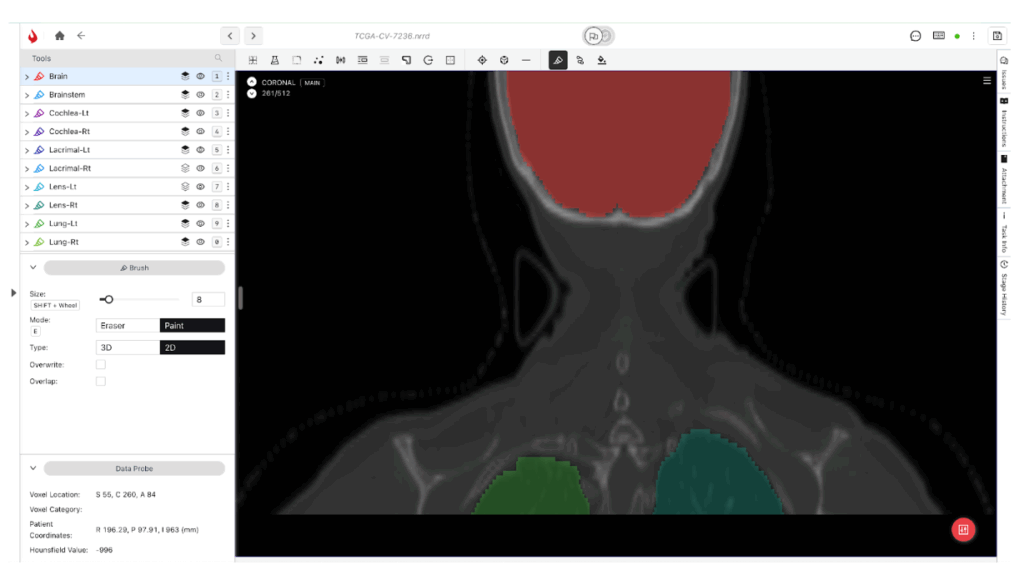Click the save icon at top right
The image size is (1024, 575).
[x=997, y=36]
